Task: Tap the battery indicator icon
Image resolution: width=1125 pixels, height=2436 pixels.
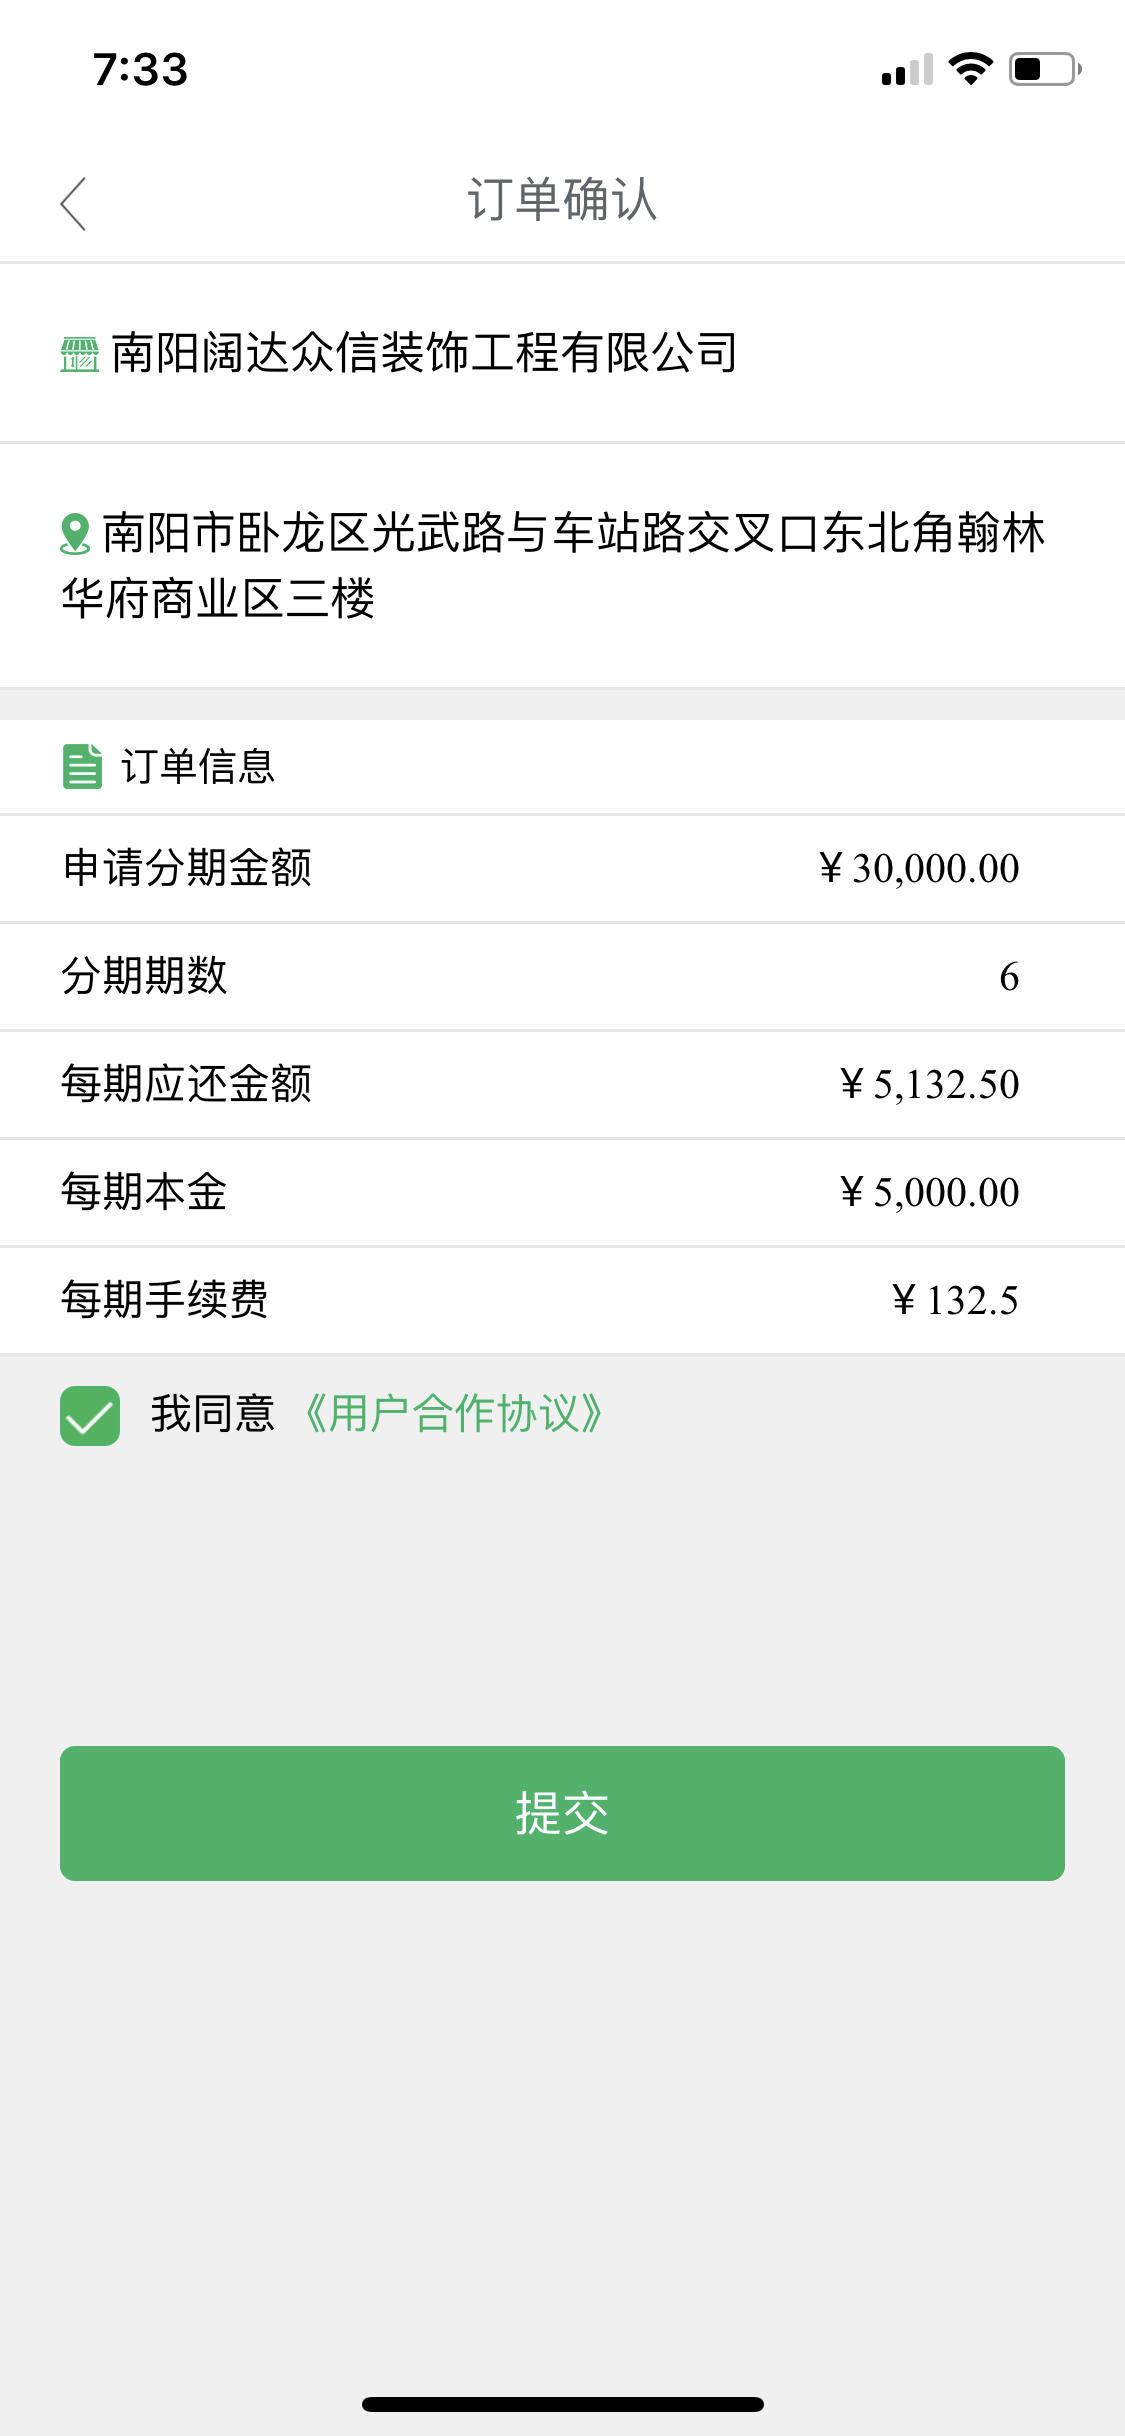Action: [1045, 69]
